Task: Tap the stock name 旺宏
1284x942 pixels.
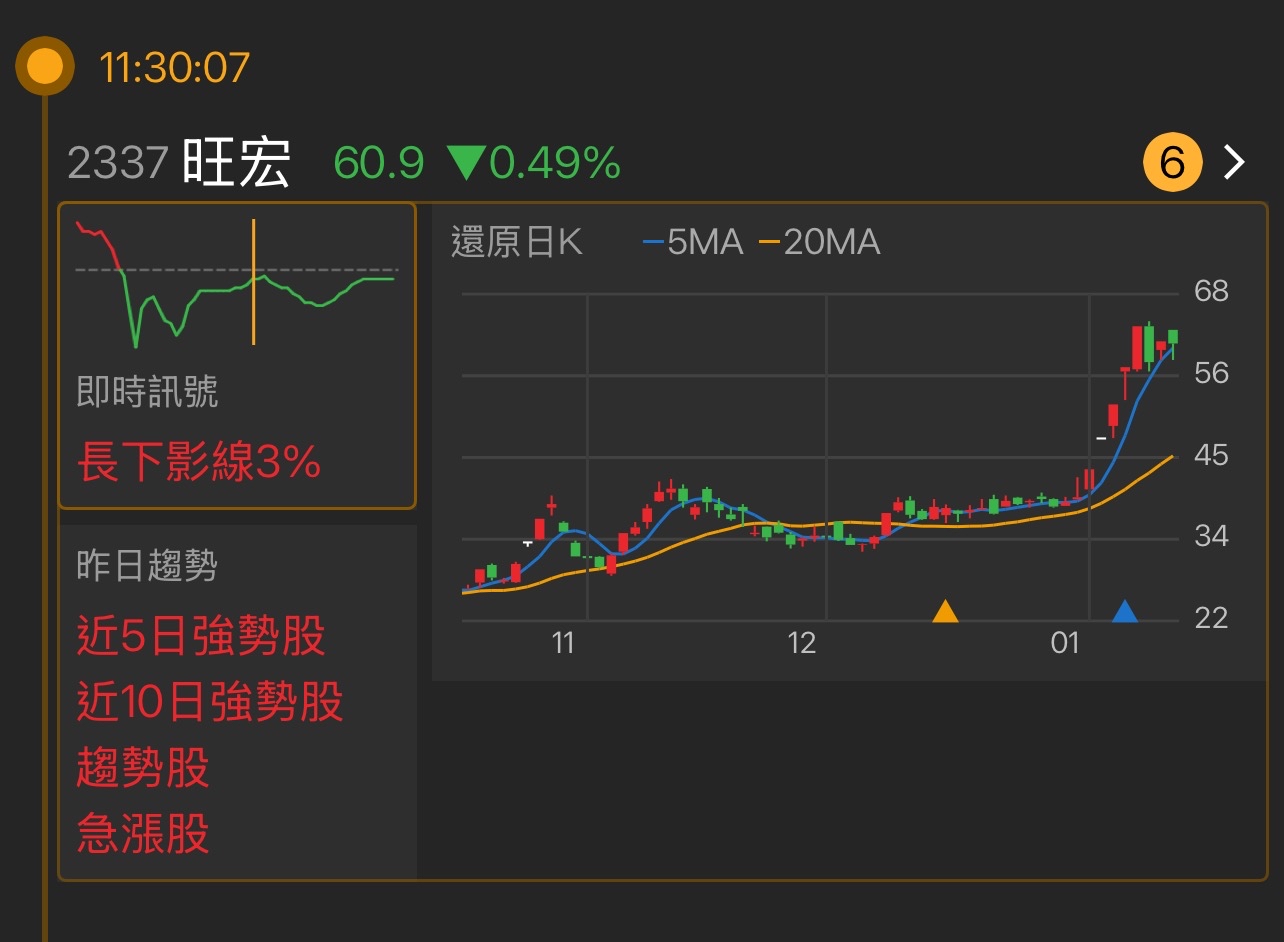Action: (232, 160)
